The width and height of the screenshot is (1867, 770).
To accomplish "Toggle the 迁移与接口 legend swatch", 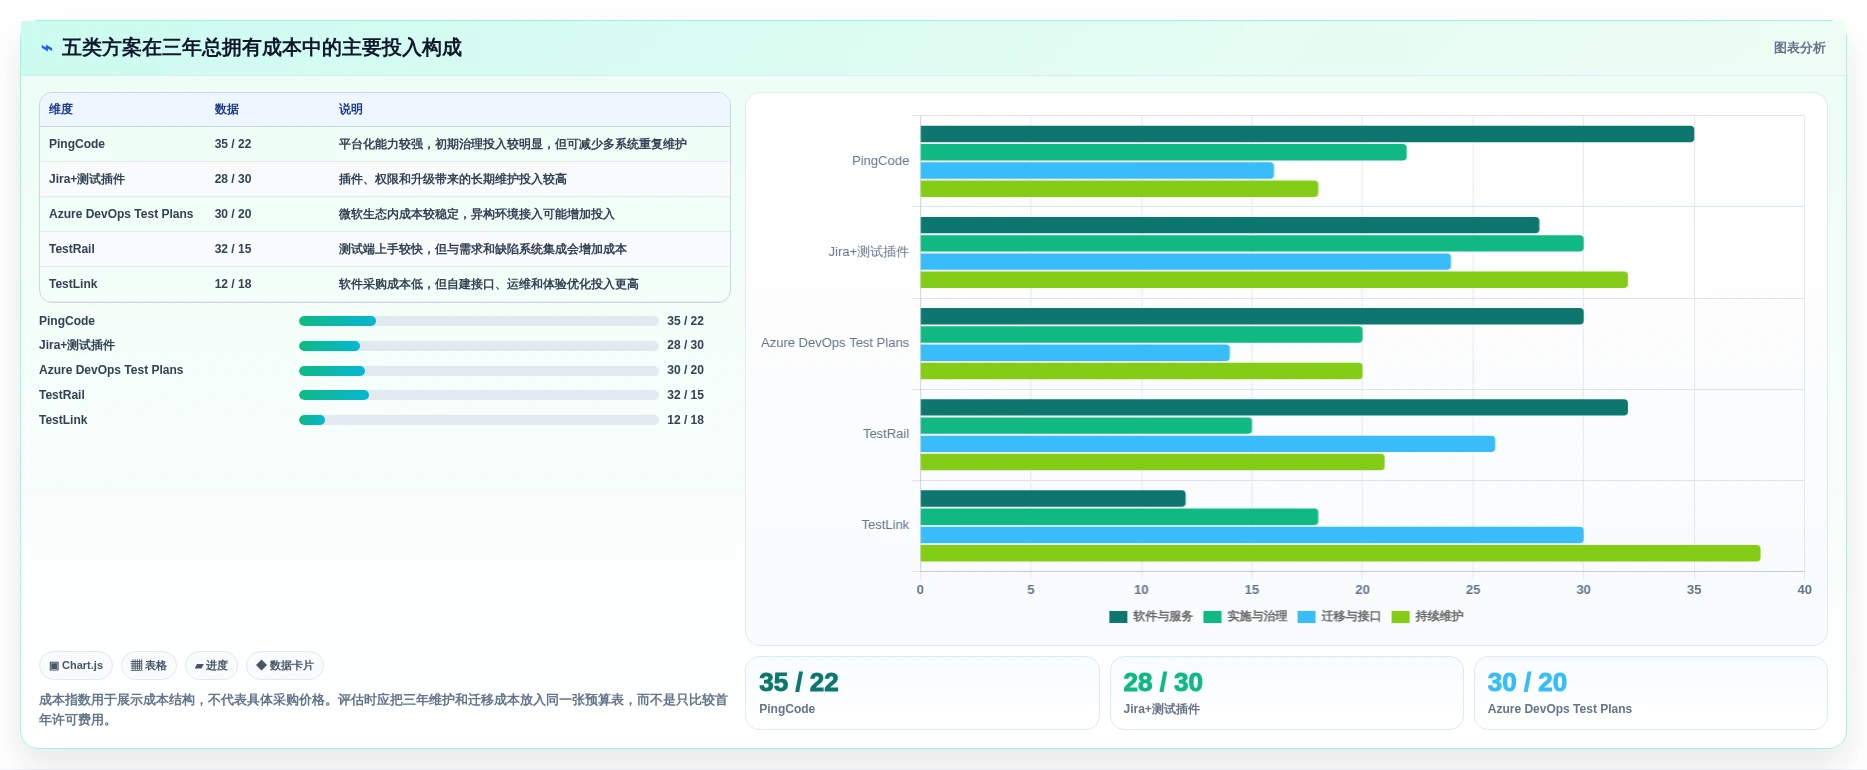I will [1306, 617].
